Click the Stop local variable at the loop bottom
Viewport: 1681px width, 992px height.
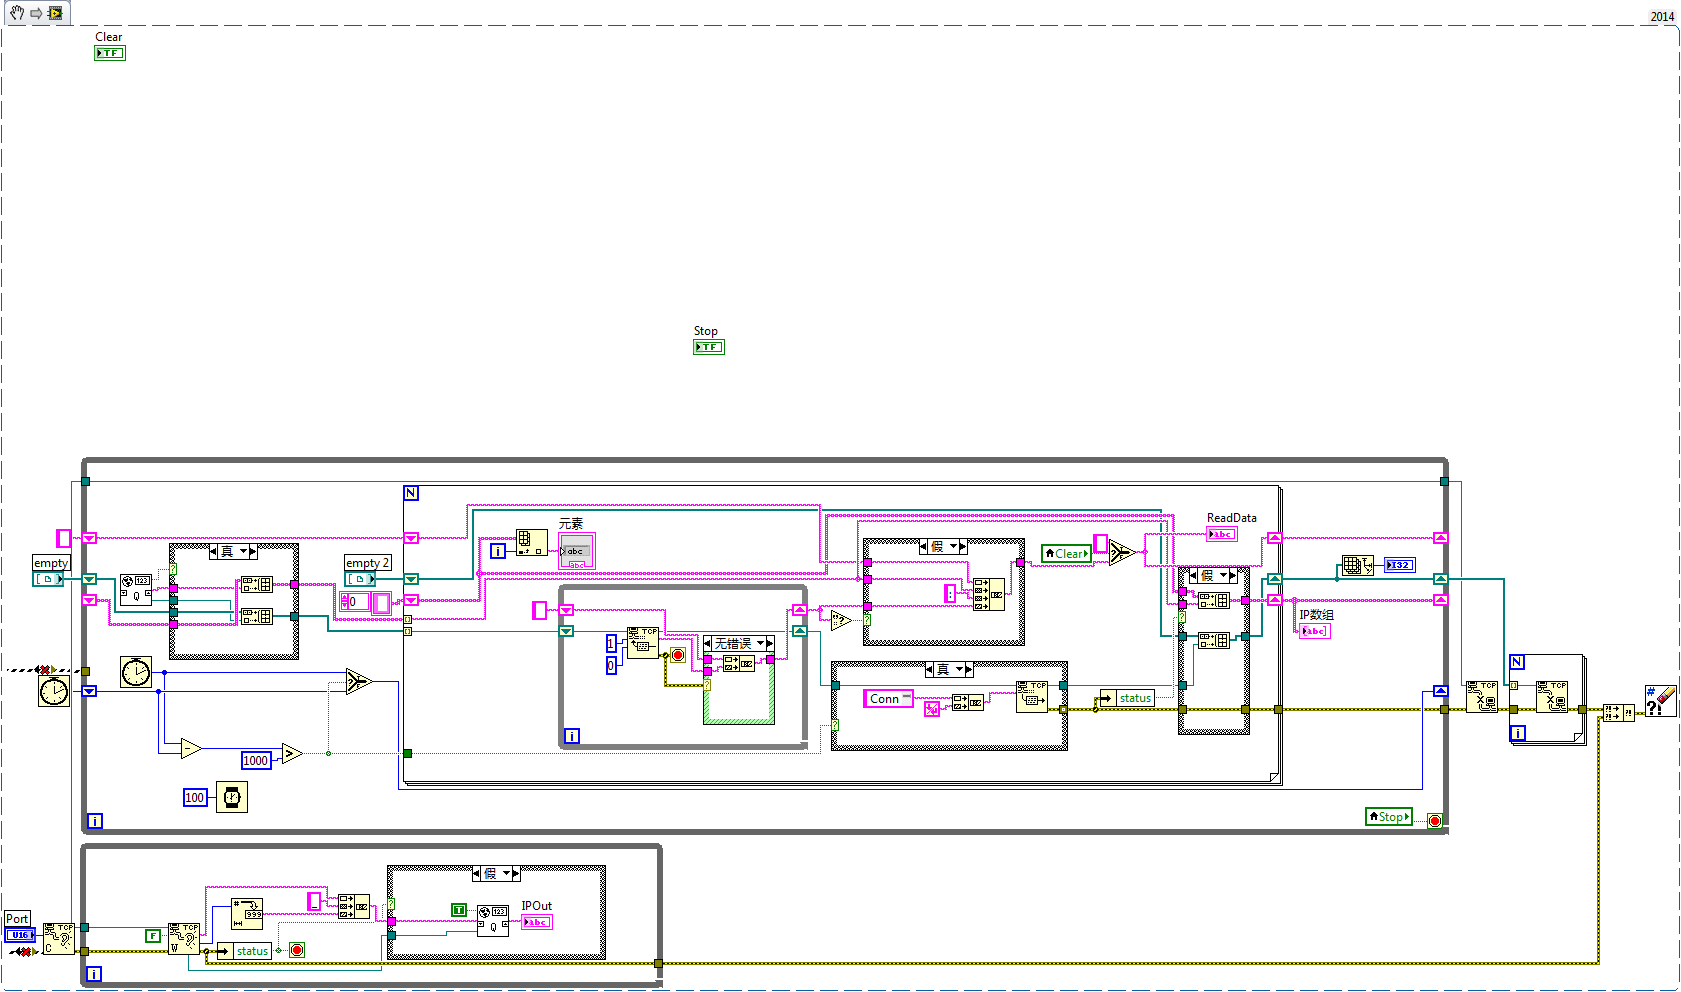pyautogui.click(x=1388, y=816)
